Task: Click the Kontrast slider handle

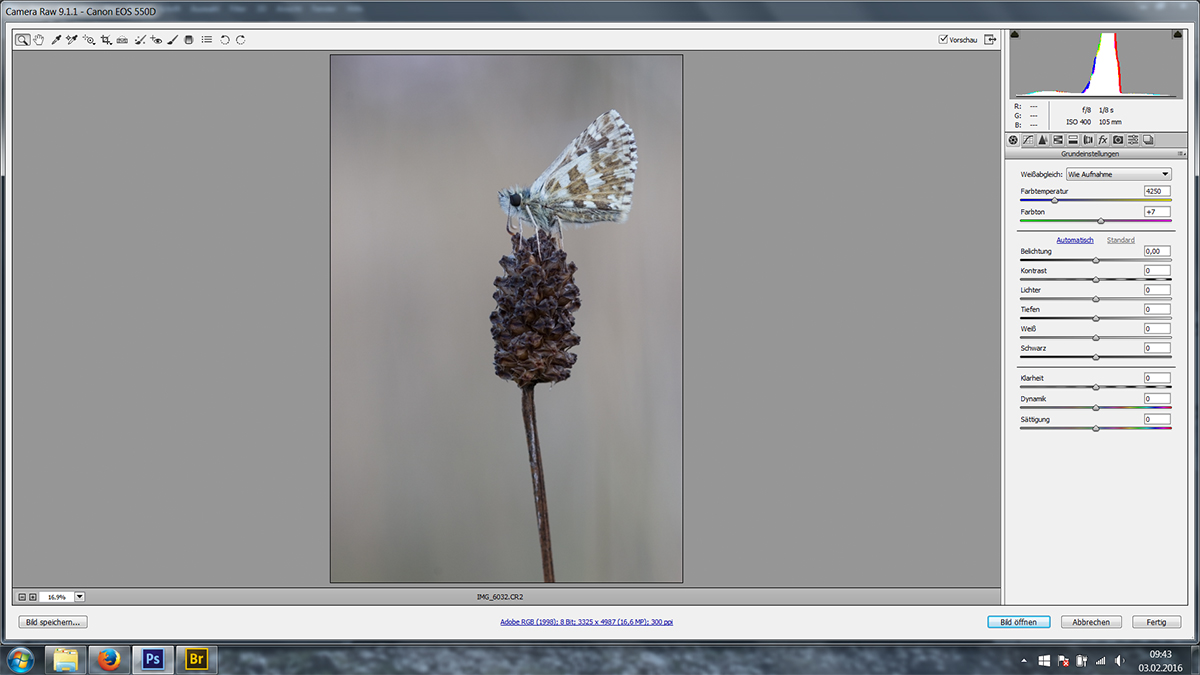Action: (x=1096, y=279)
